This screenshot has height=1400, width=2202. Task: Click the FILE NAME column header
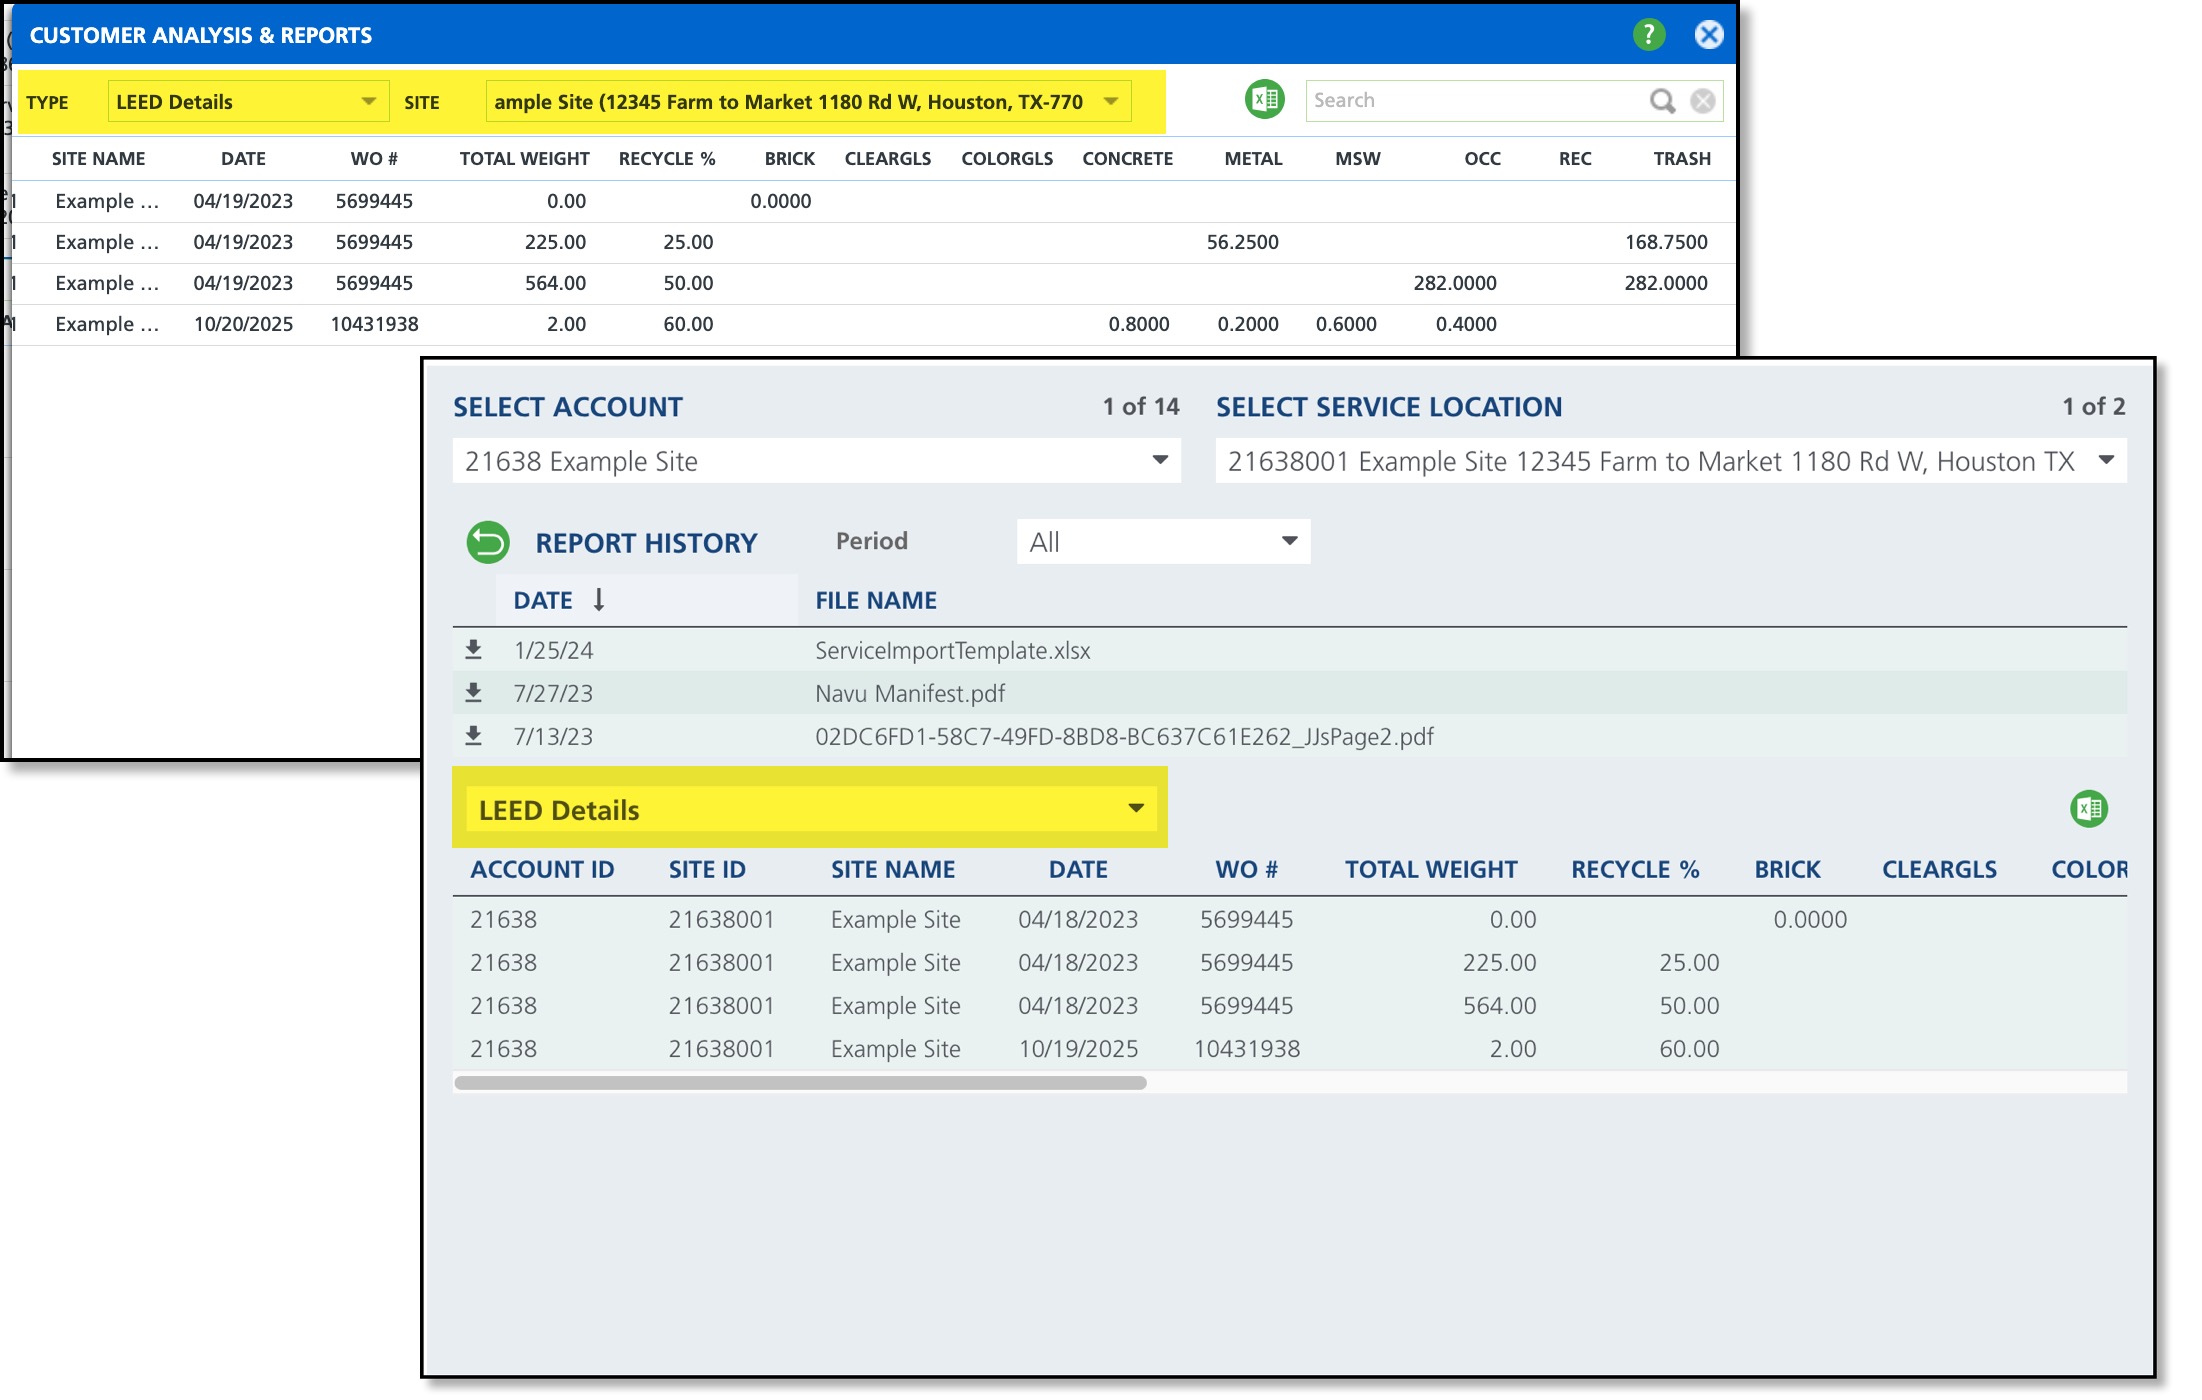[875, 600]
